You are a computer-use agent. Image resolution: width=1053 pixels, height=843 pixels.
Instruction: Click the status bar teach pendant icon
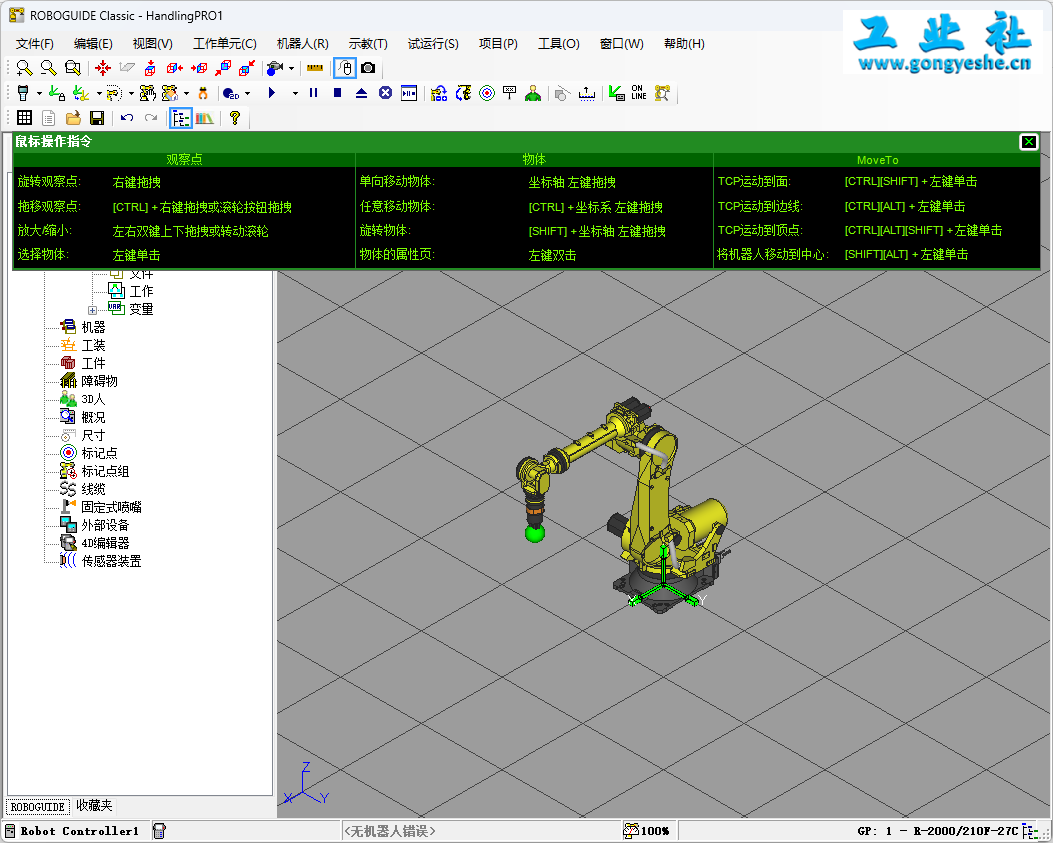point(159,831)
